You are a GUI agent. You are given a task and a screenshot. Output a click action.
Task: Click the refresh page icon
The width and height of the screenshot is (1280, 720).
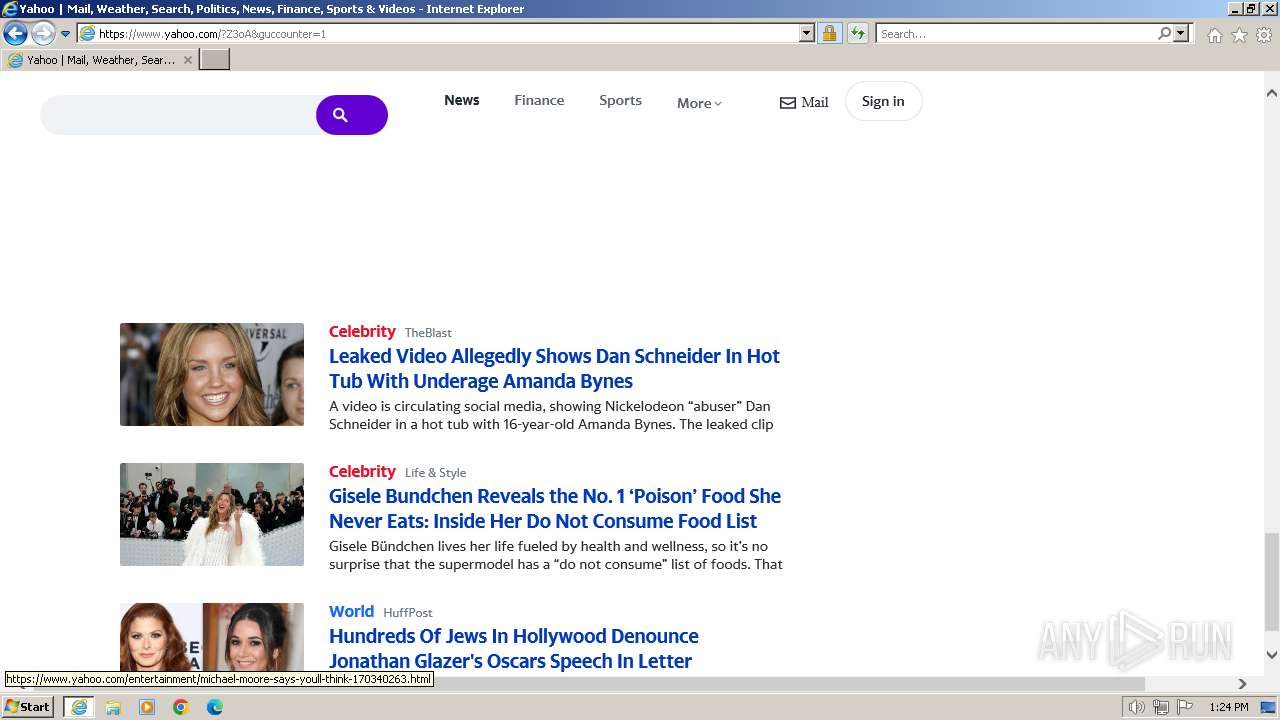click(857, 34)
